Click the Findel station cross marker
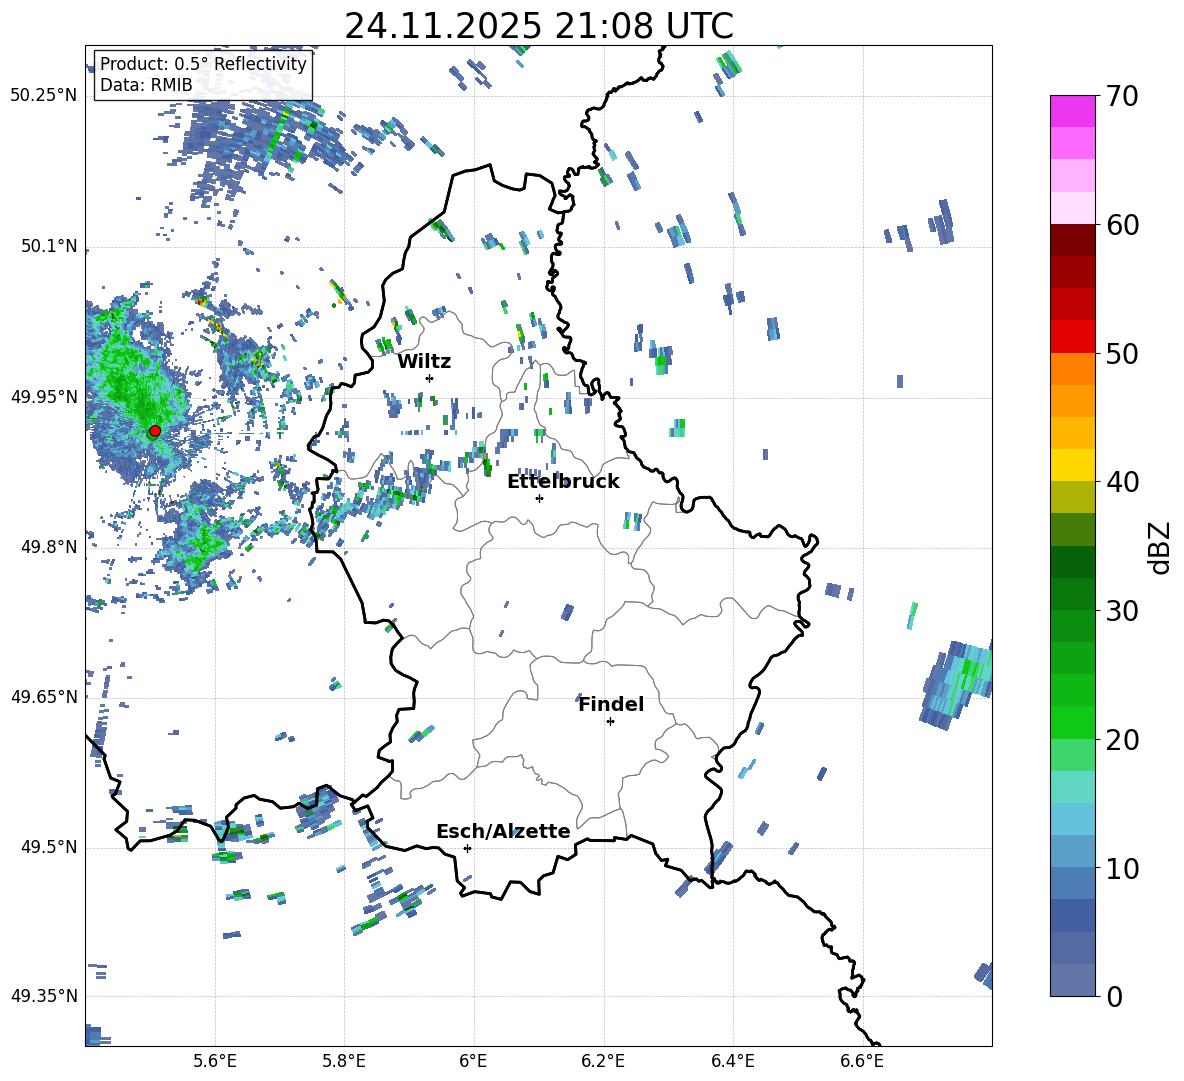The width and height of the screenshot is (1184, 1081). [610, 722]
